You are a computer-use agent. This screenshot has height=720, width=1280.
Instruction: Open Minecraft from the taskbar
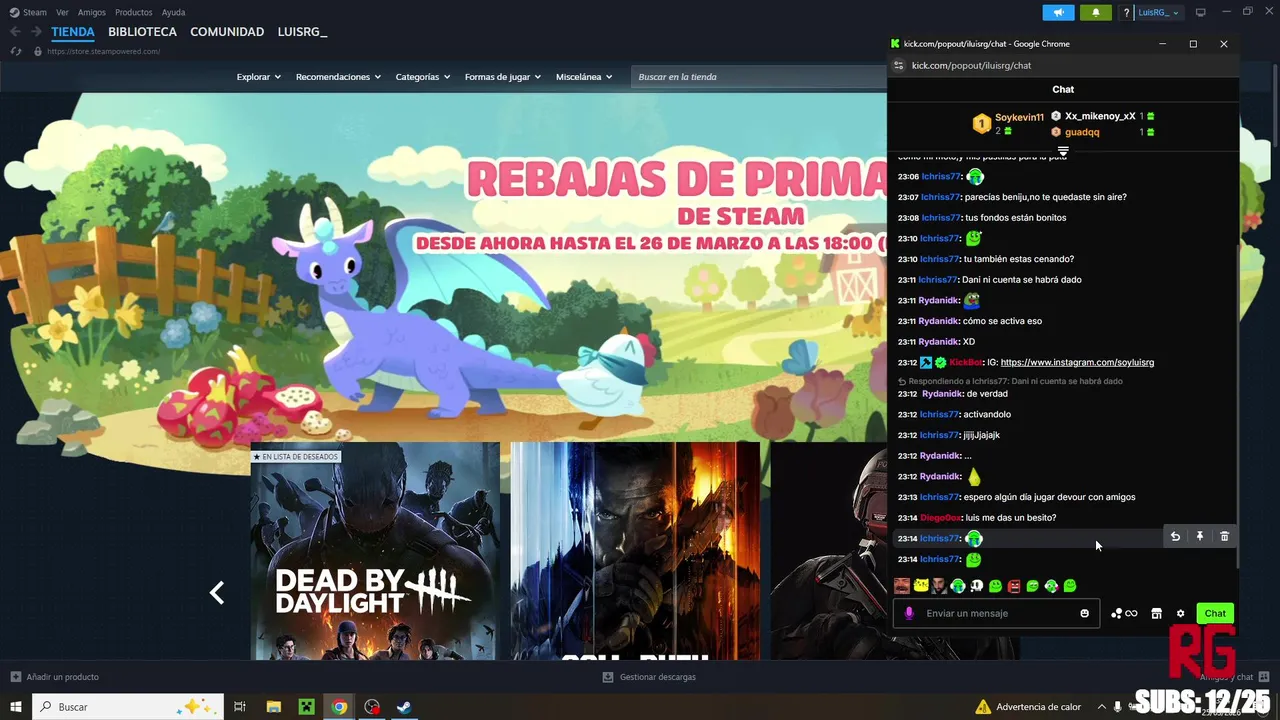tap(307, 707)
